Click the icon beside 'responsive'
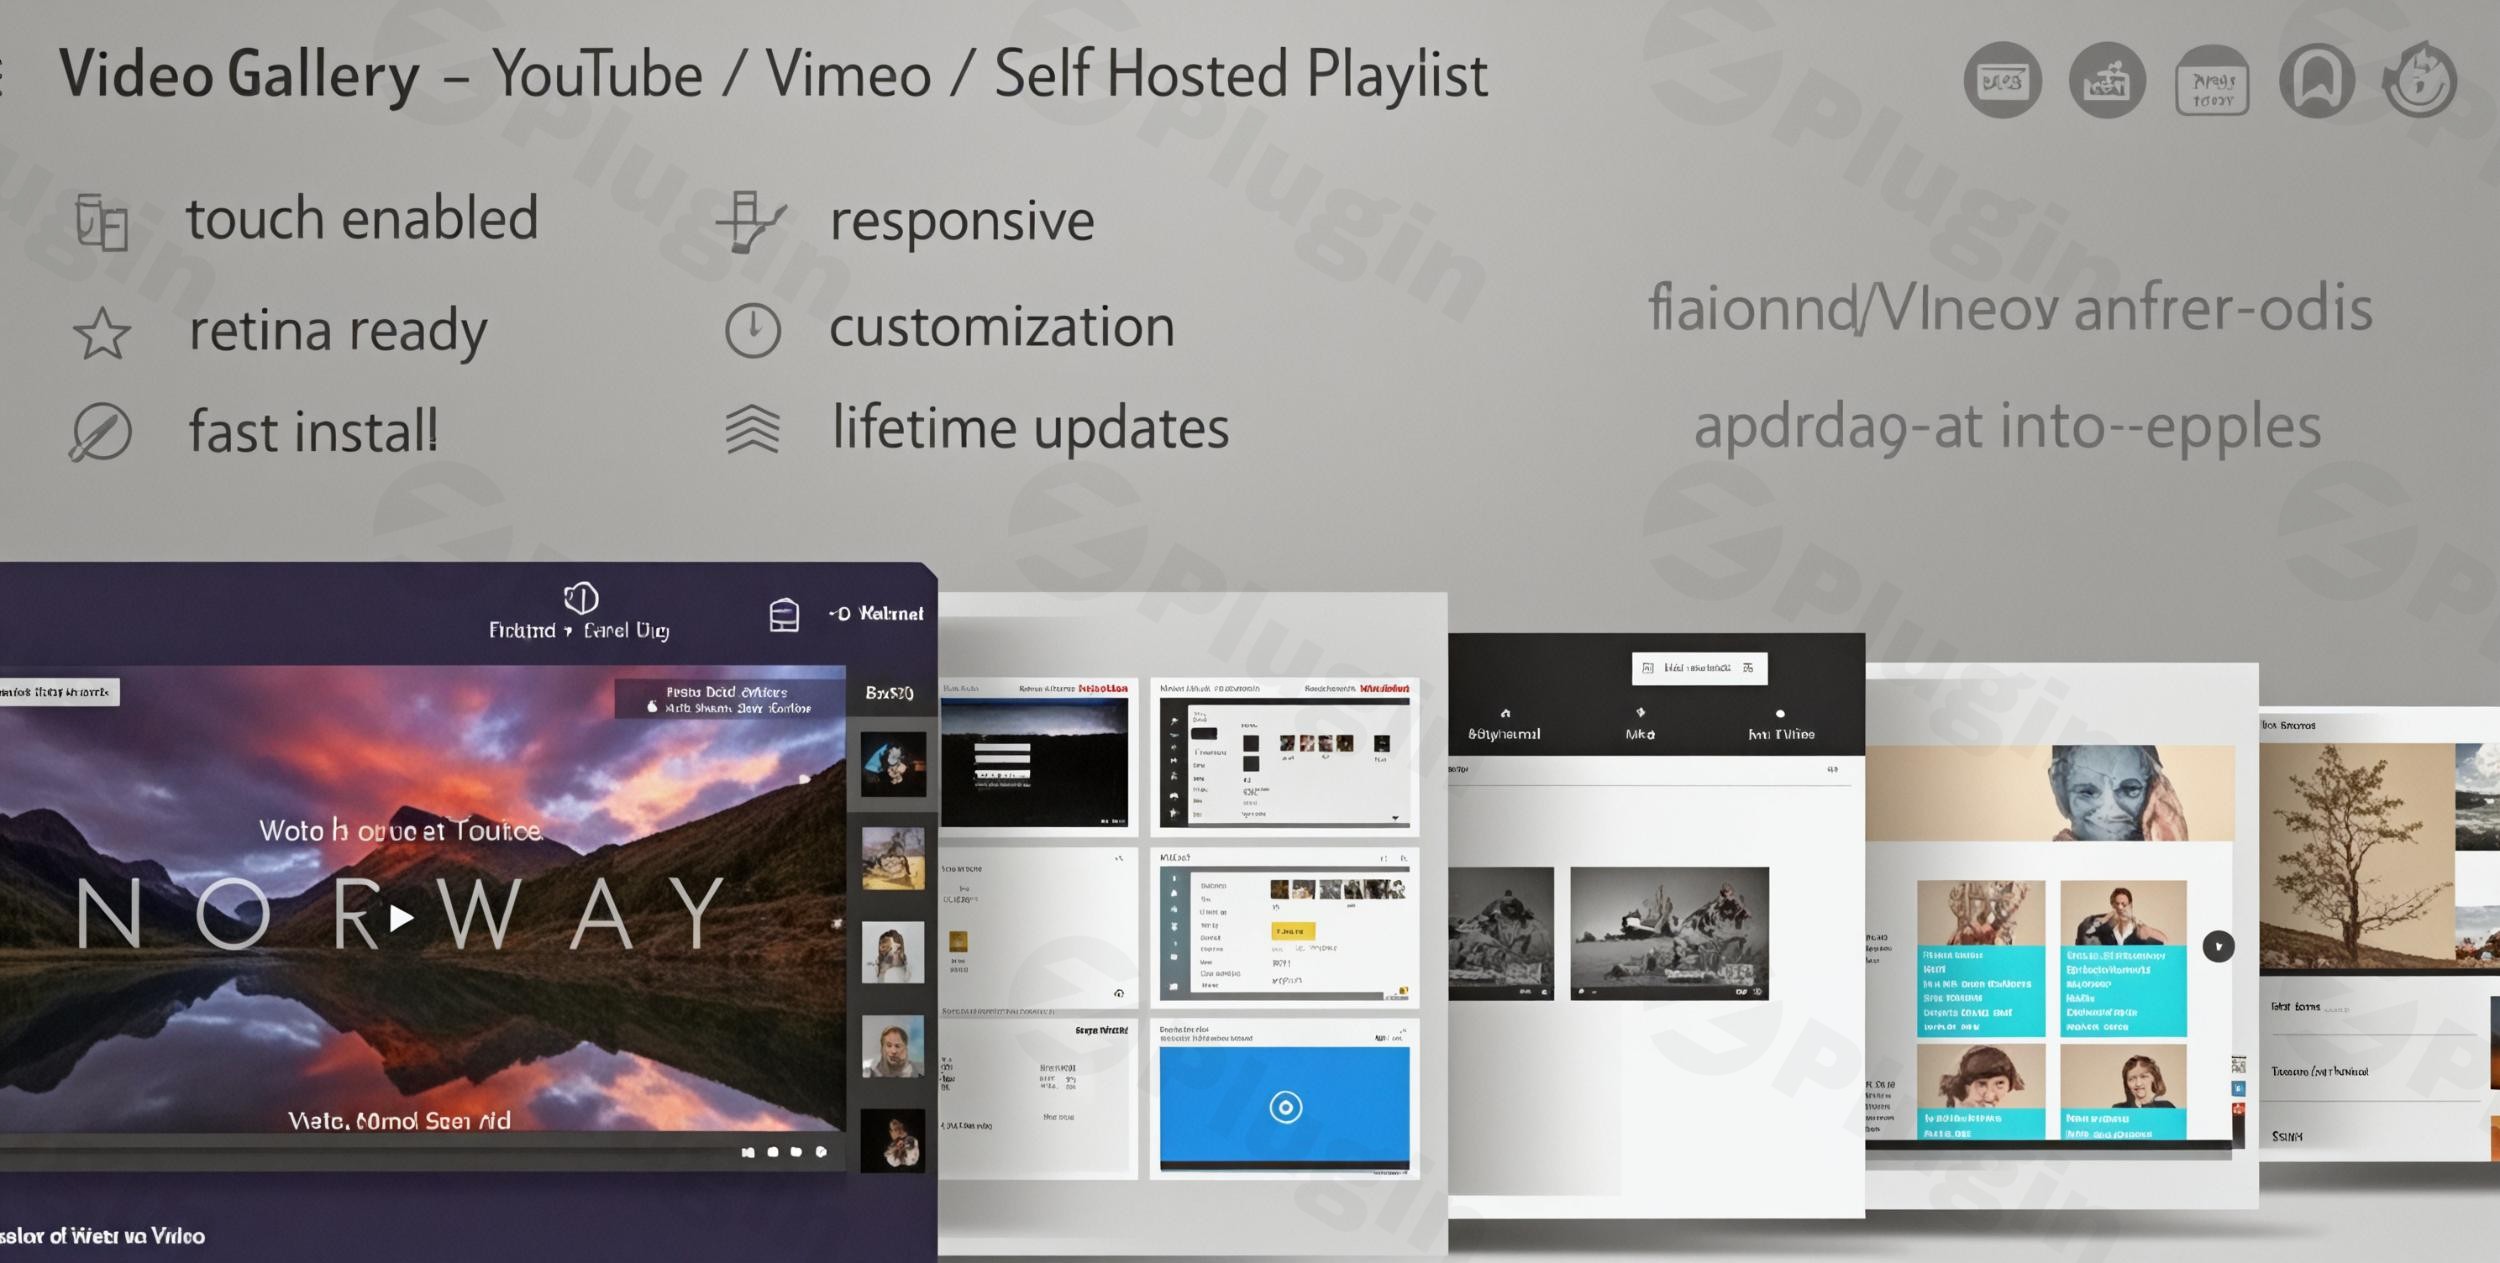Image resolution: width=2500 pixels, height=1263 pixels. click(751, 221)
